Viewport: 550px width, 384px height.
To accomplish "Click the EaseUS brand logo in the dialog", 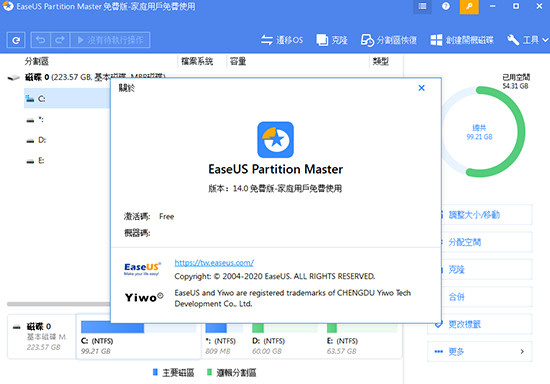I will pos(142,269).
